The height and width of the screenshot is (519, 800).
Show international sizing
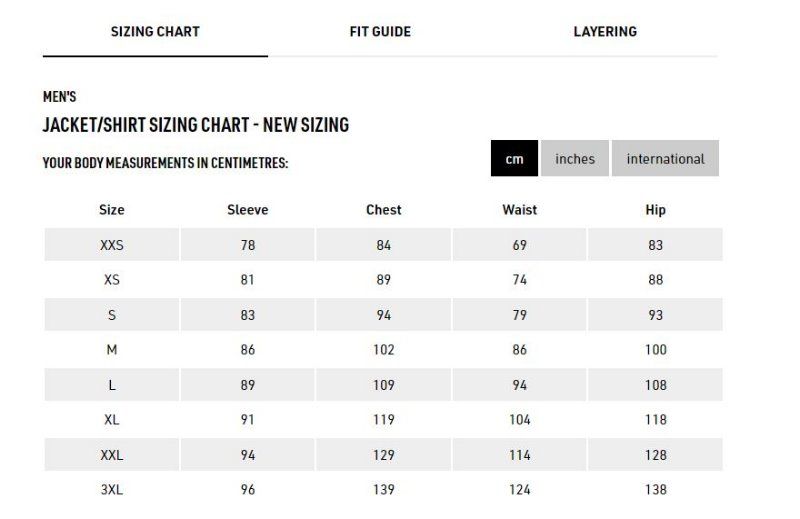[665, 159]
